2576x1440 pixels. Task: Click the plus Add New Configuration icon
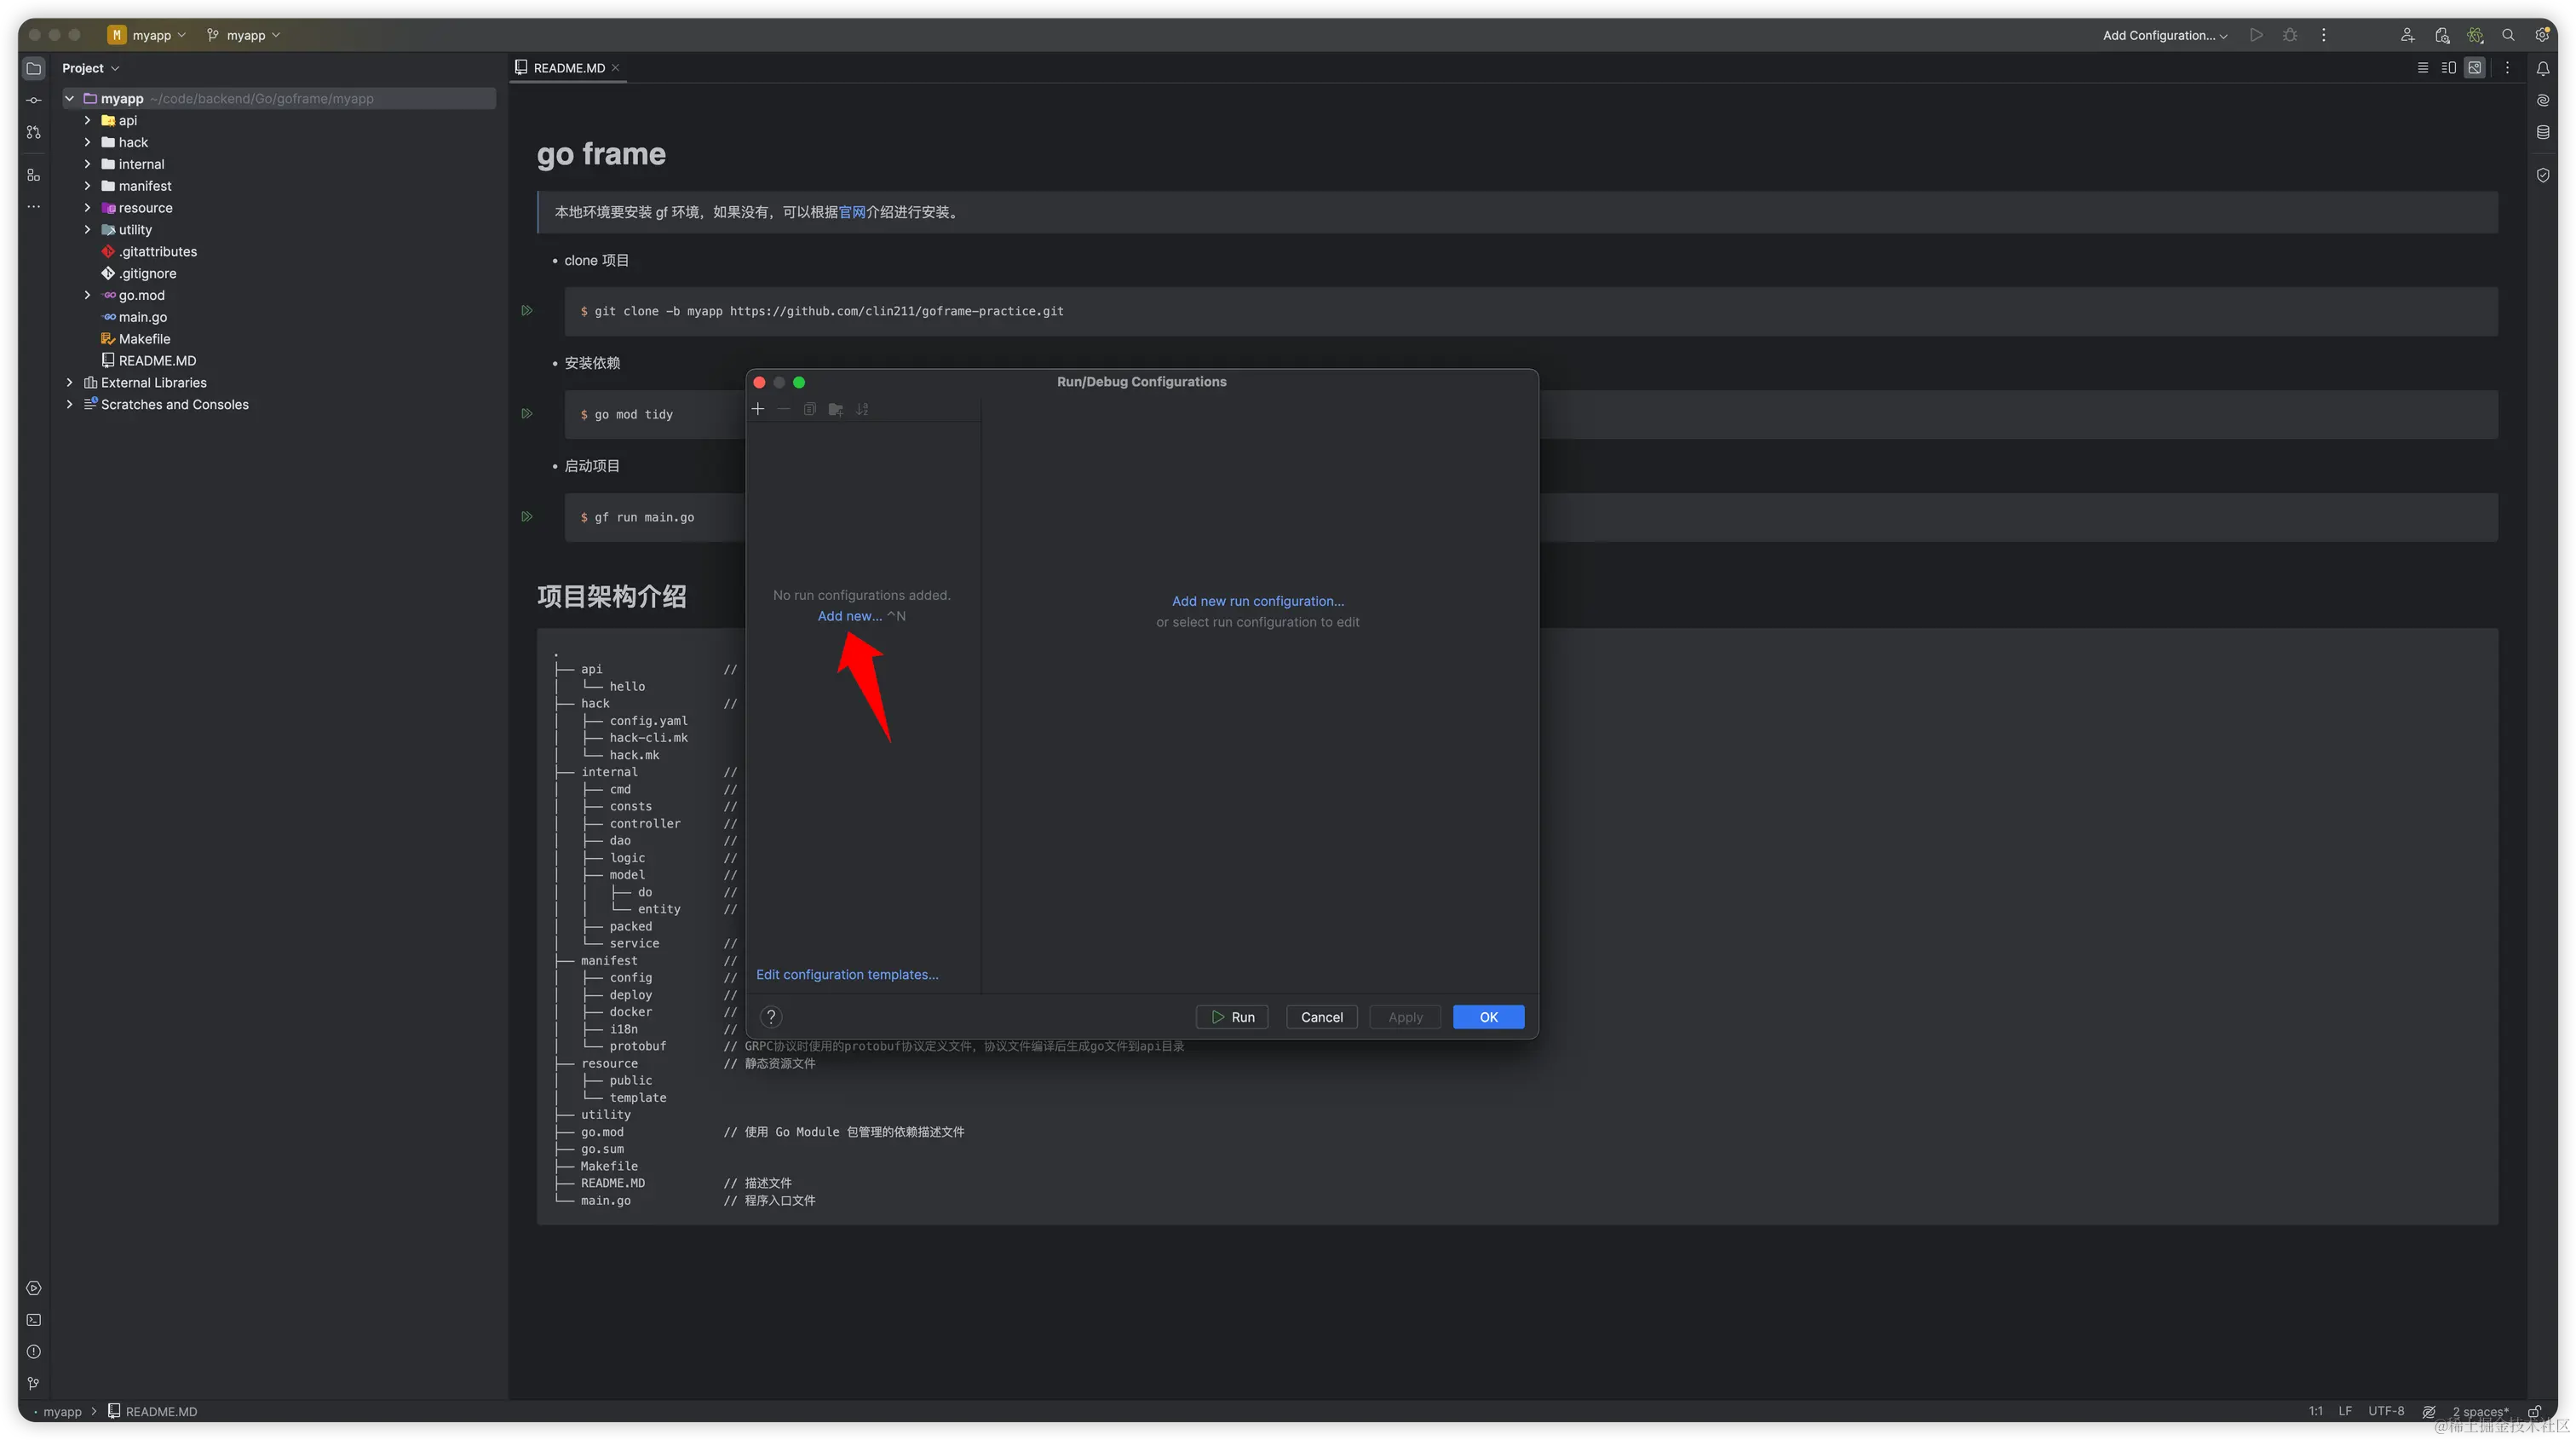(x=758, y=409)
